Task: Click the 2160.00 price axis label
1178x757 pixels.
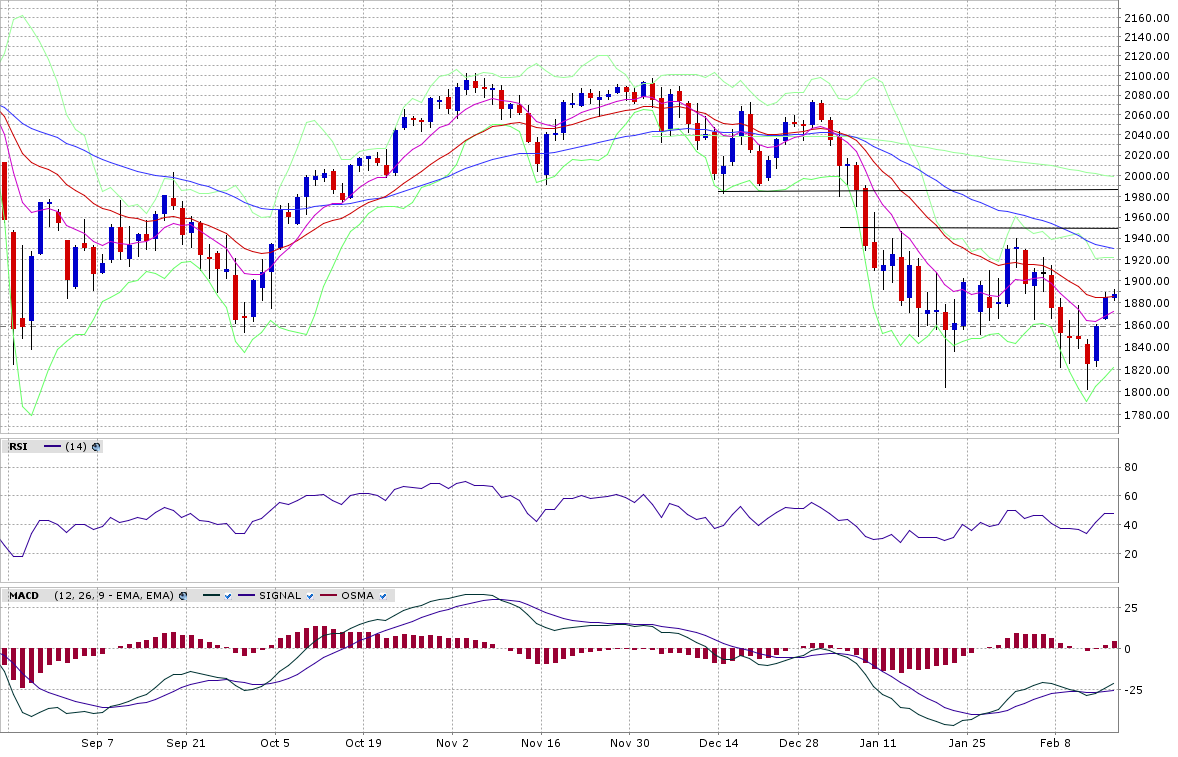Action: pos(1147,18)
